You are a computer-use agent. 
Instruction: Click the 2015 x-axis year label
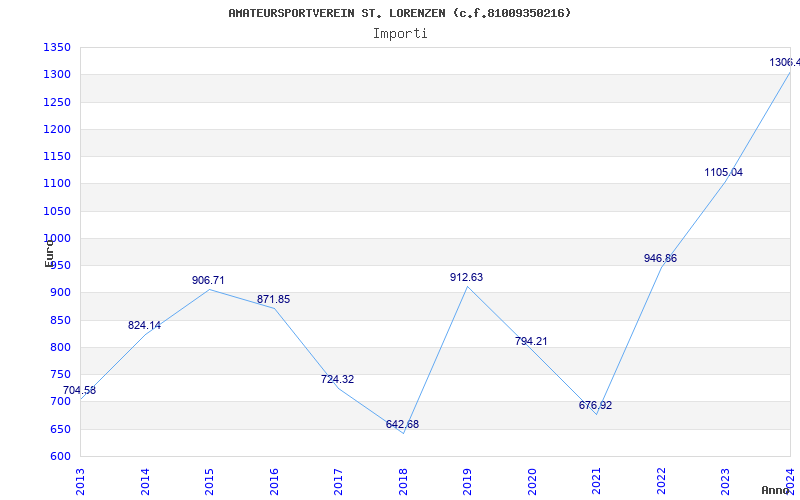click(209, 482)
